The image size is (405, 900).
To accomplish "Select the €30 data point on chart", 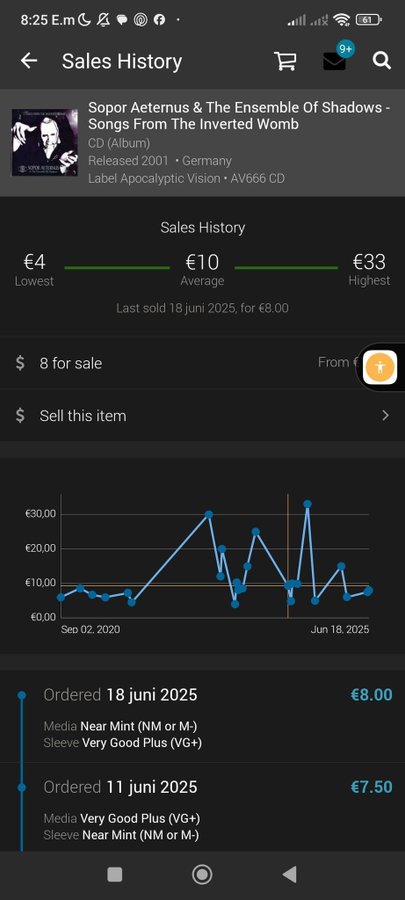I will click(x=209, y=514).
